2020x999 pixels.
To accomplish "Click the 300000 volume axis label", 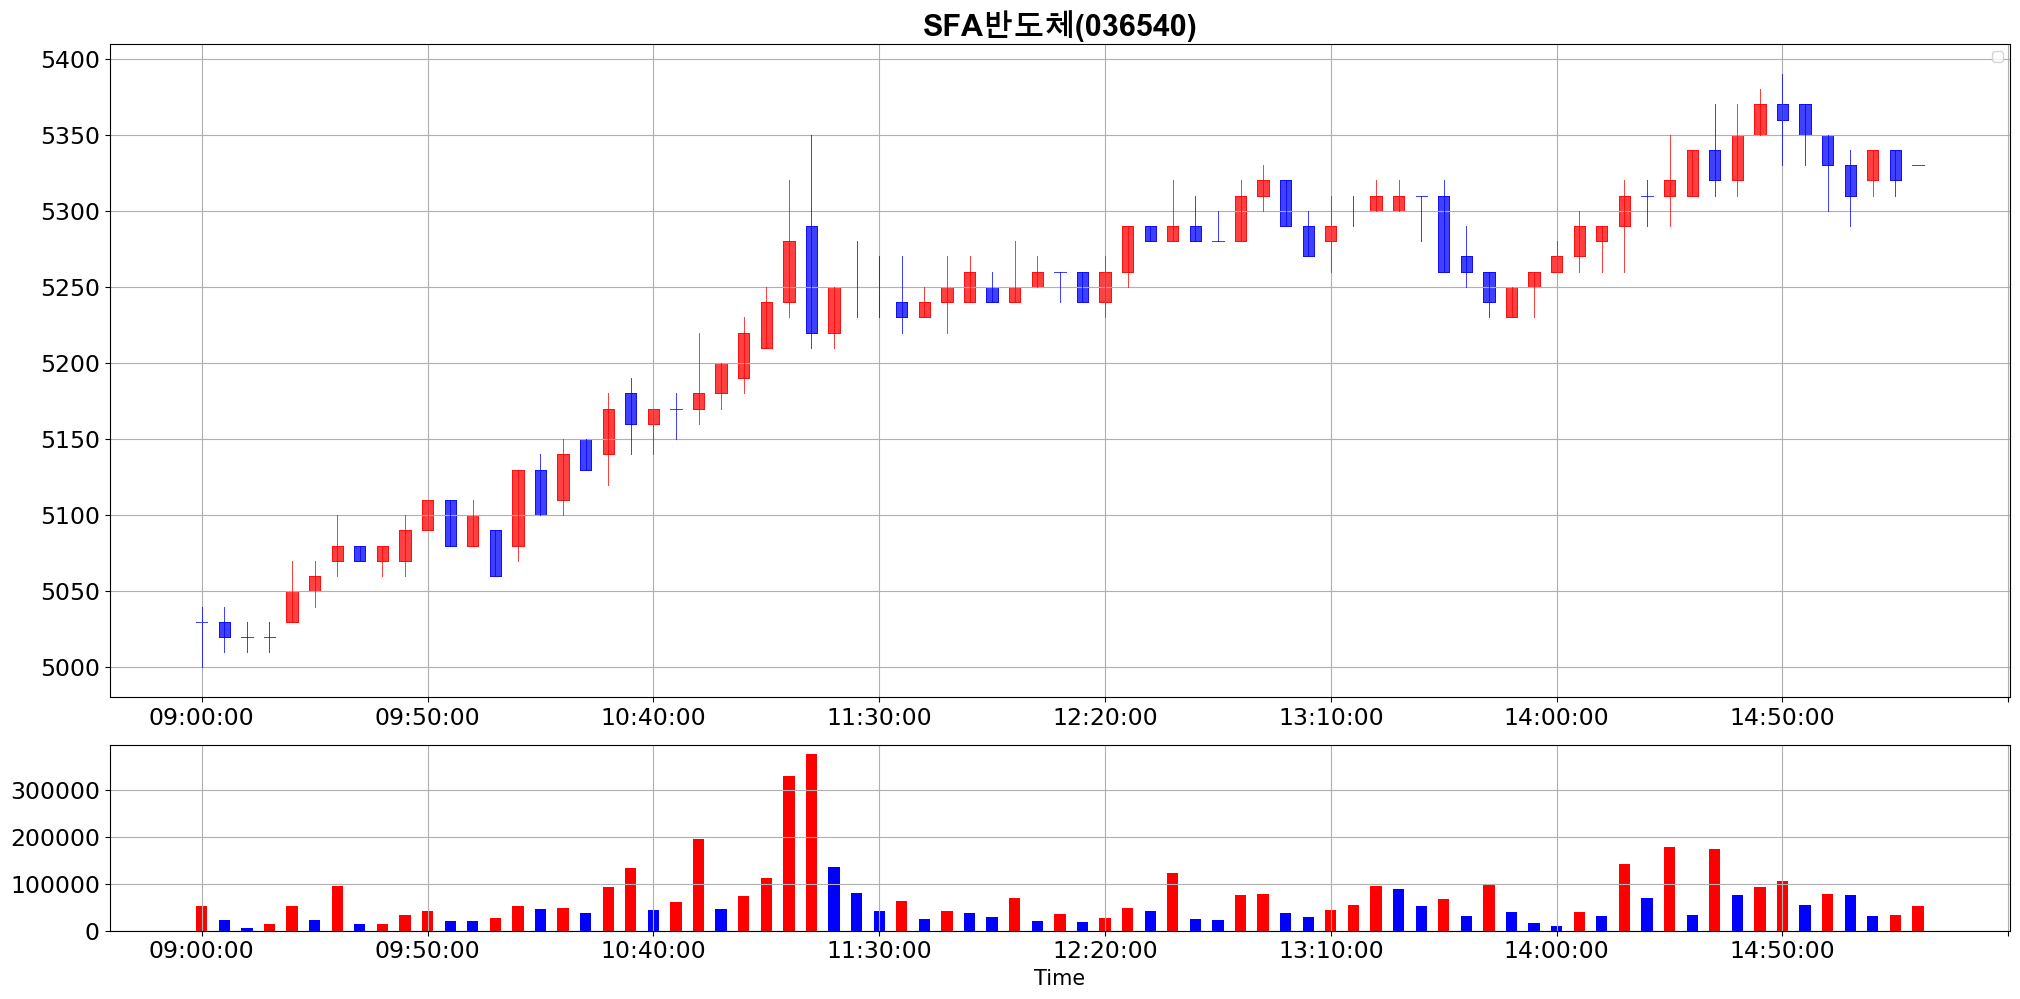I will (x=56, y=791).
